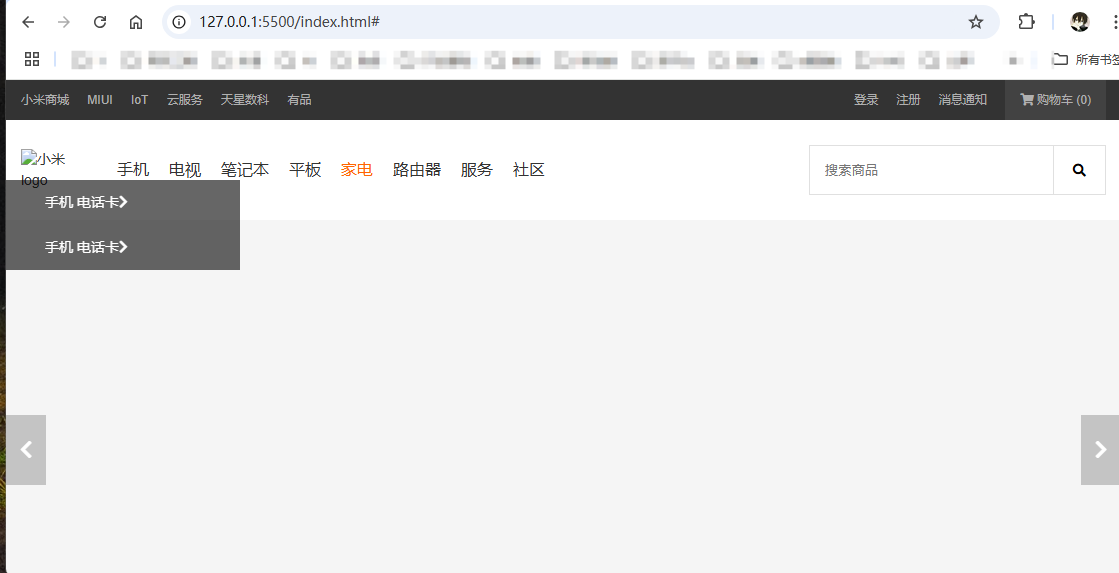This screenshot has height=573, width=1119.
Task: Expand first 手机 电话卡 category
Action: coord(86,203)
